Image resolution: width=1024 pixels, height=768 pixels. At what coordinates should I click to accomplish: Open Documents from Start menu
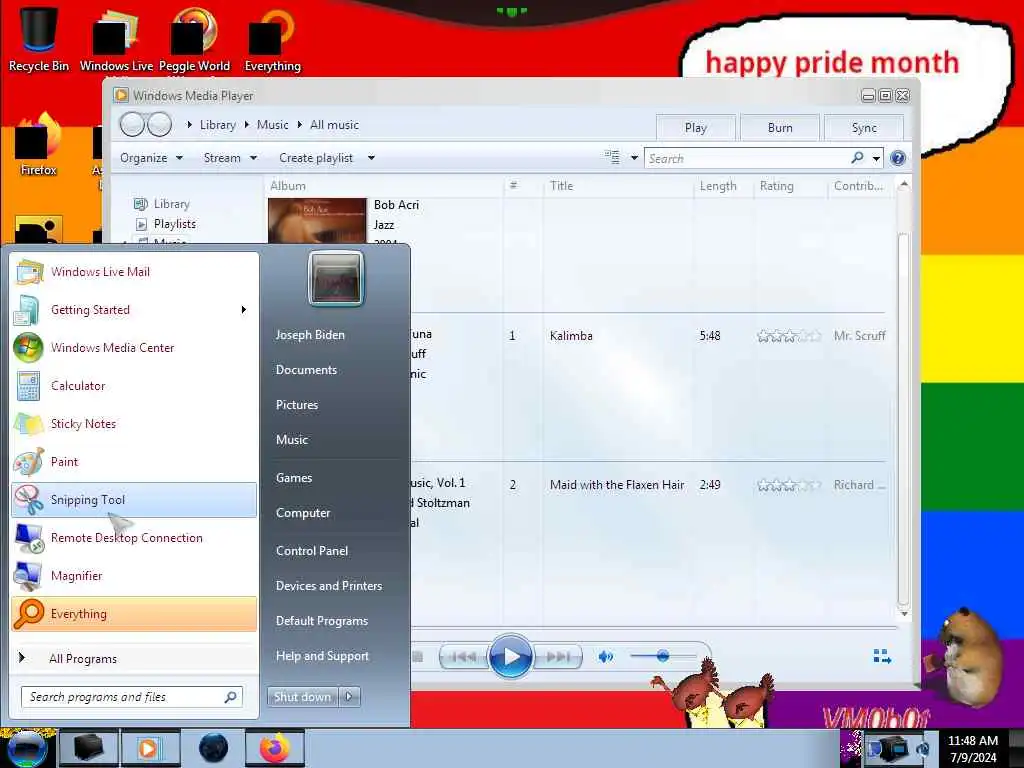click(x=306, y=370)
